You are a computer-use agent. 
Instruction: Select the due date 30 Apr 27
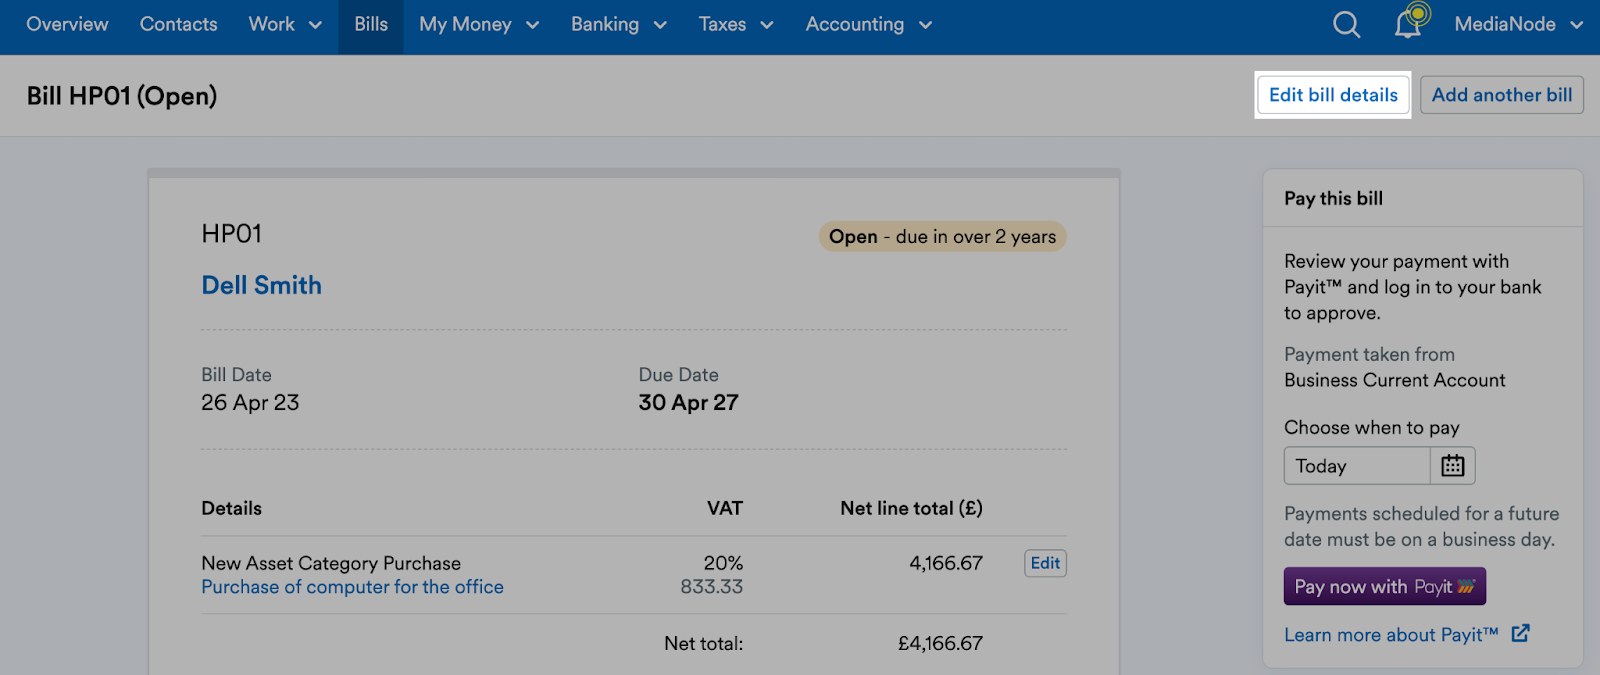click(688, 402)
